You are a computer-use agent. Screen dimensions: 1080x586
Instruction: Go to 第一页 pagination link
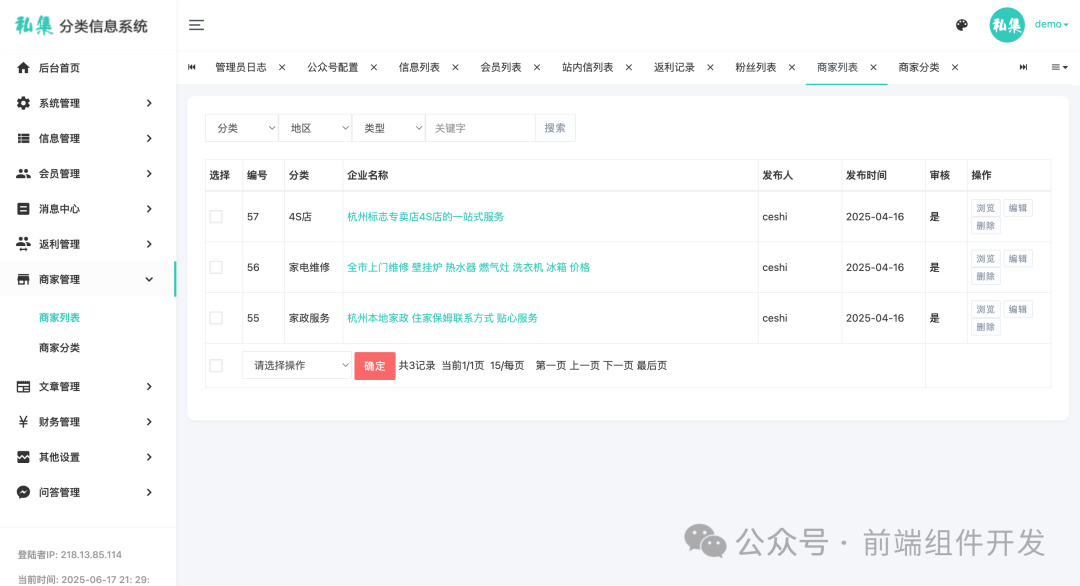click(x=550, y=366)
